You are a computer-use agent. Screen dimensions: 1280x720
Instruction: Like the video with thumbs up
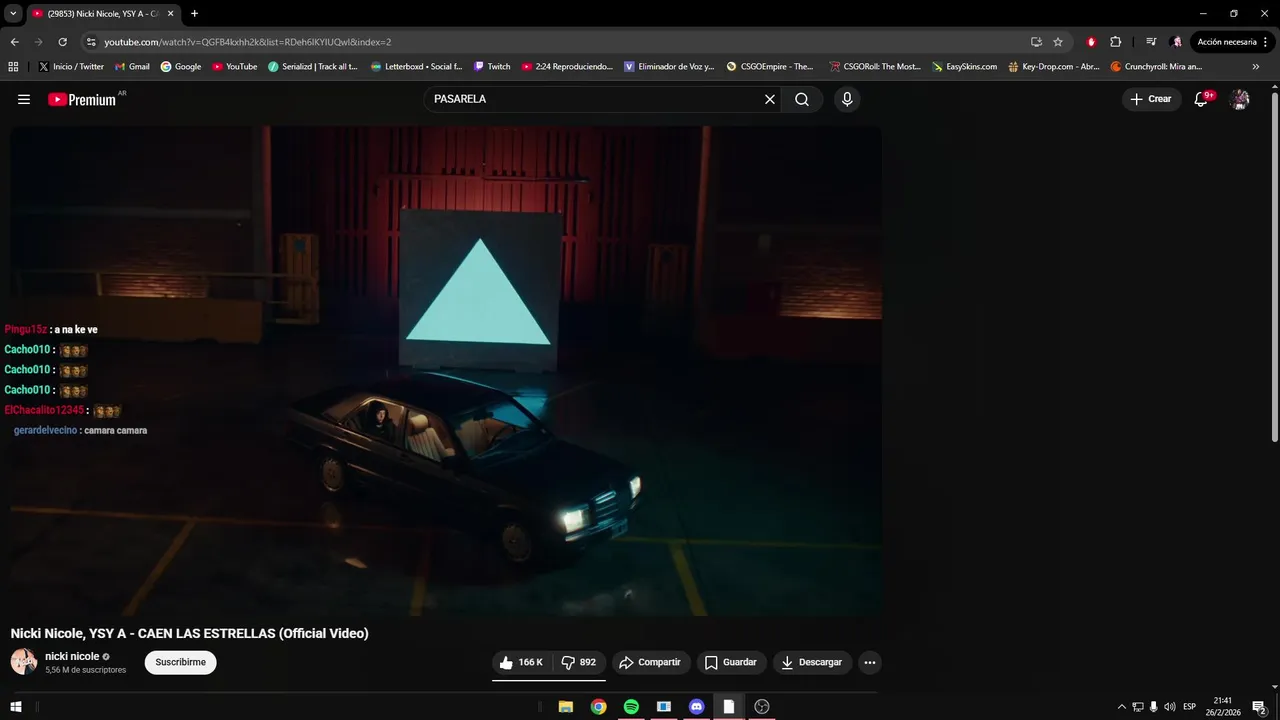(521, 662)
